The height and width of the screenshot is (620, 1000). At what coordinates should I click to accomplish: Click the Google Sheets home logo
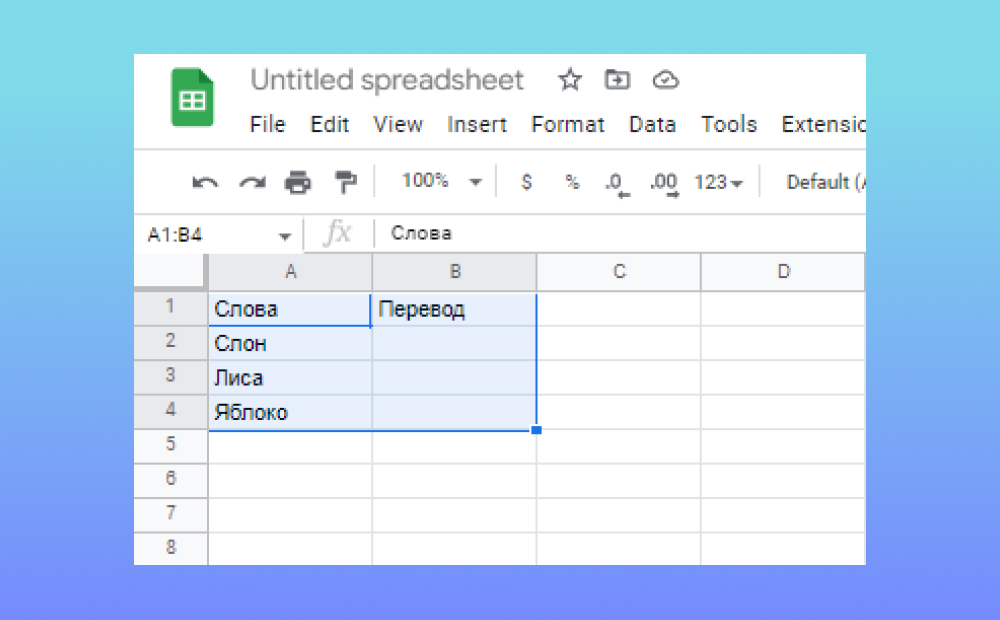[193, 98]
